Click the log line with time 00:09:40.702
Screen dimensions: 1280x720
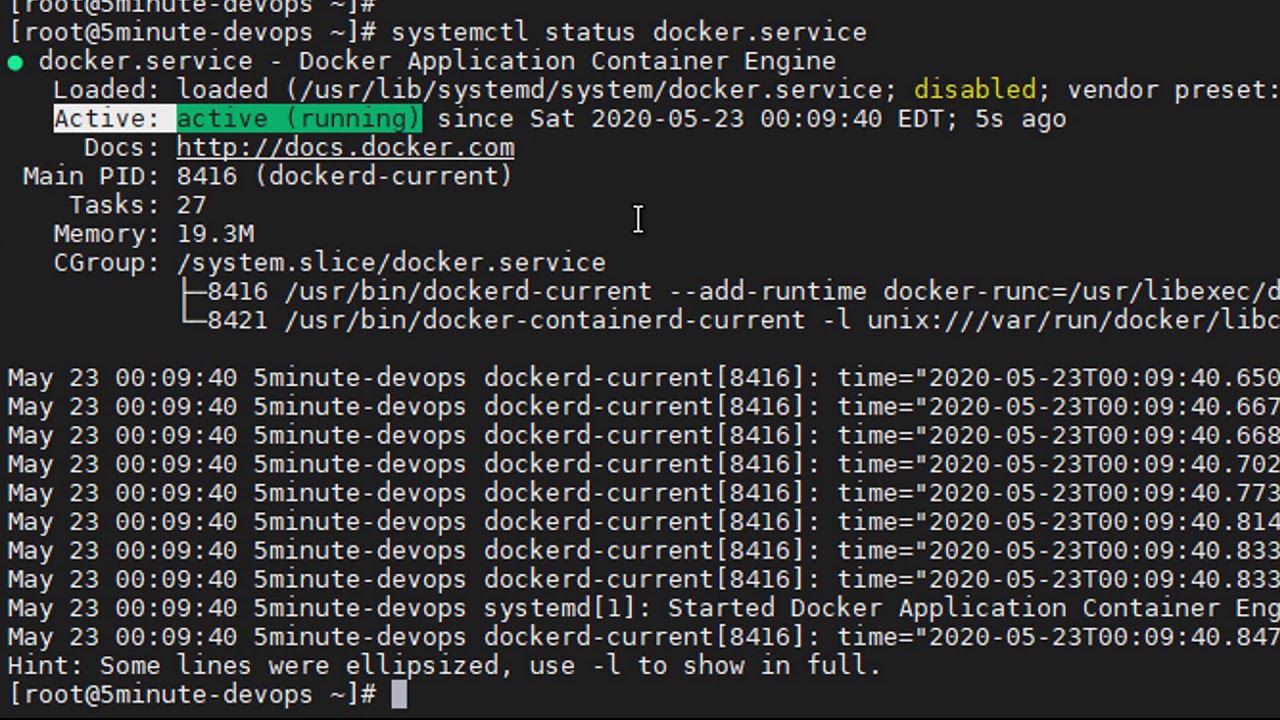click(x=643, y=465)
